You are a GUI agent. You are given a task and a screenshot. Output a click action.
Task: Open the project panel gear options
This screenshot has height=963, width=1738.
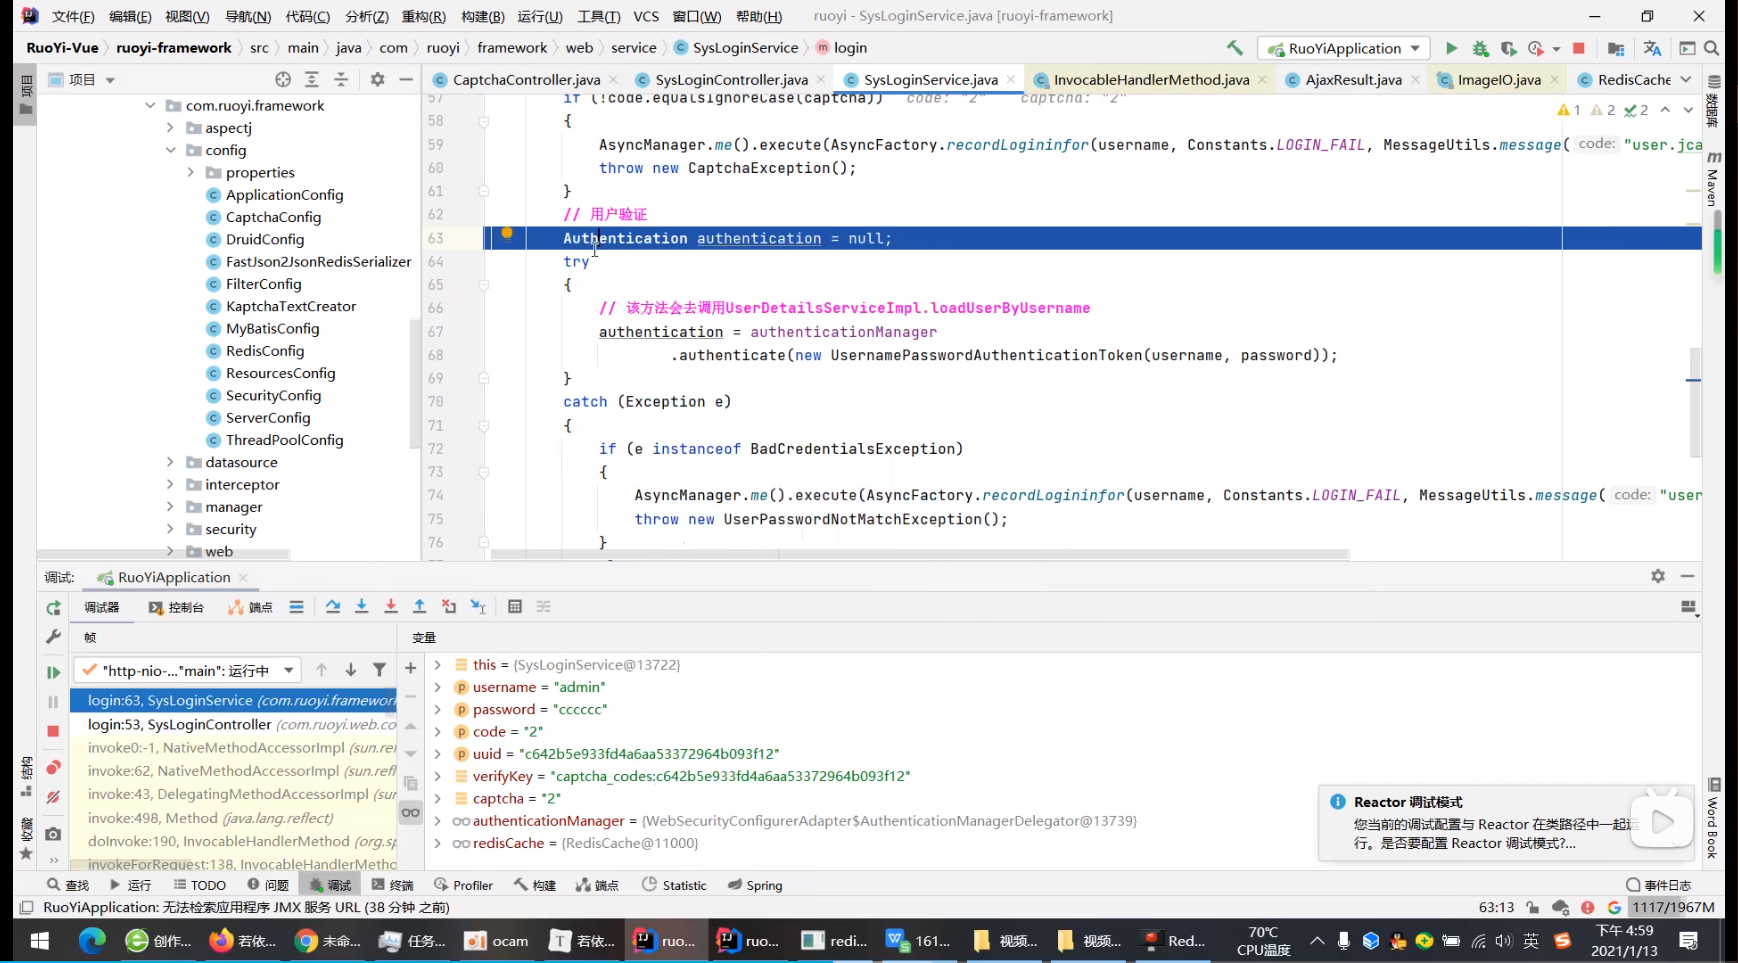click(x=377, y=79)
